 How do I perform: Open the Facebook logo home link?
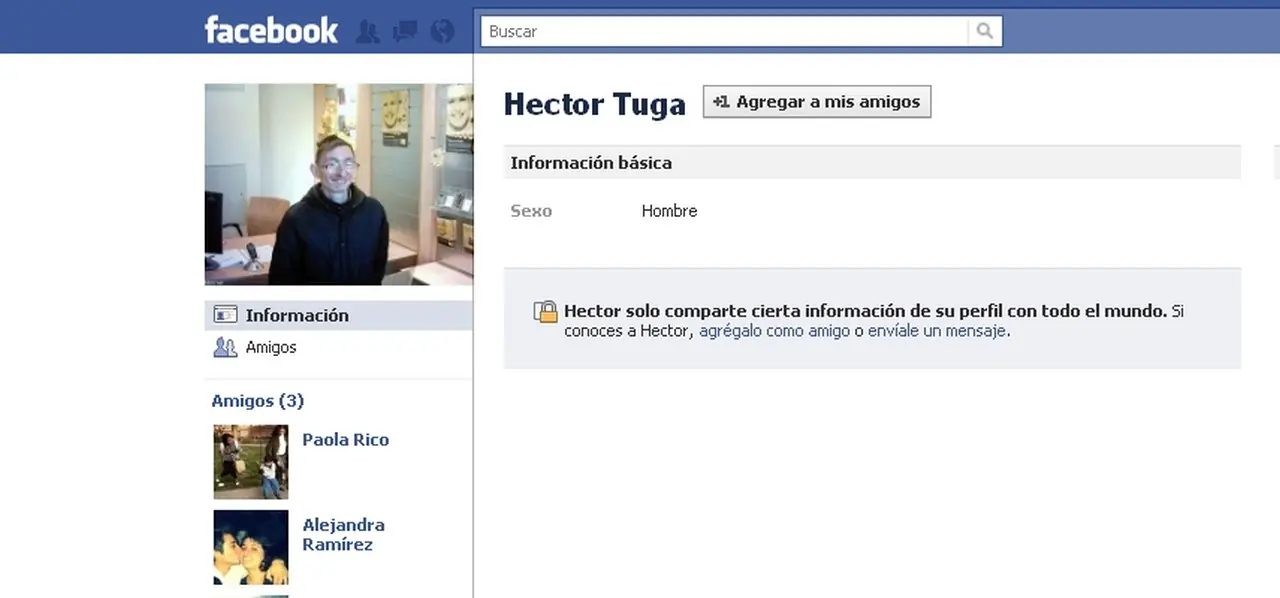click(x=271, y=30)
